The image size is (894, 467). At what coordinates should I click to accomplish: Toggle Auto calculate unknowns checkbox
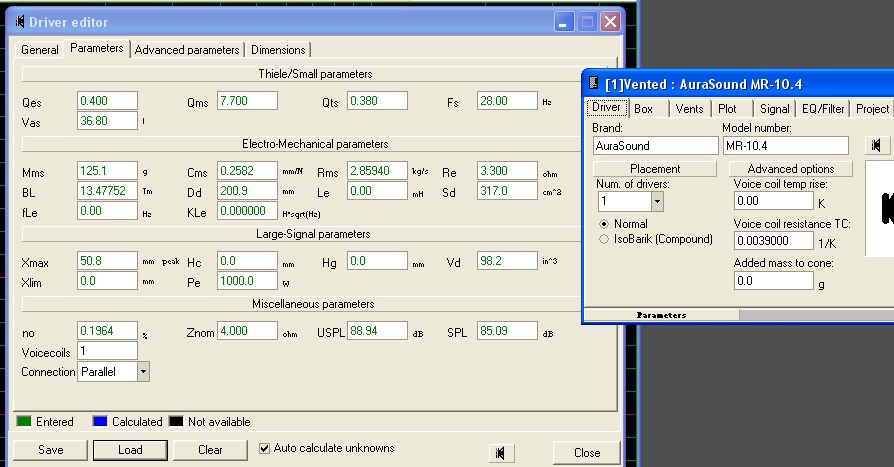(264, 448)
